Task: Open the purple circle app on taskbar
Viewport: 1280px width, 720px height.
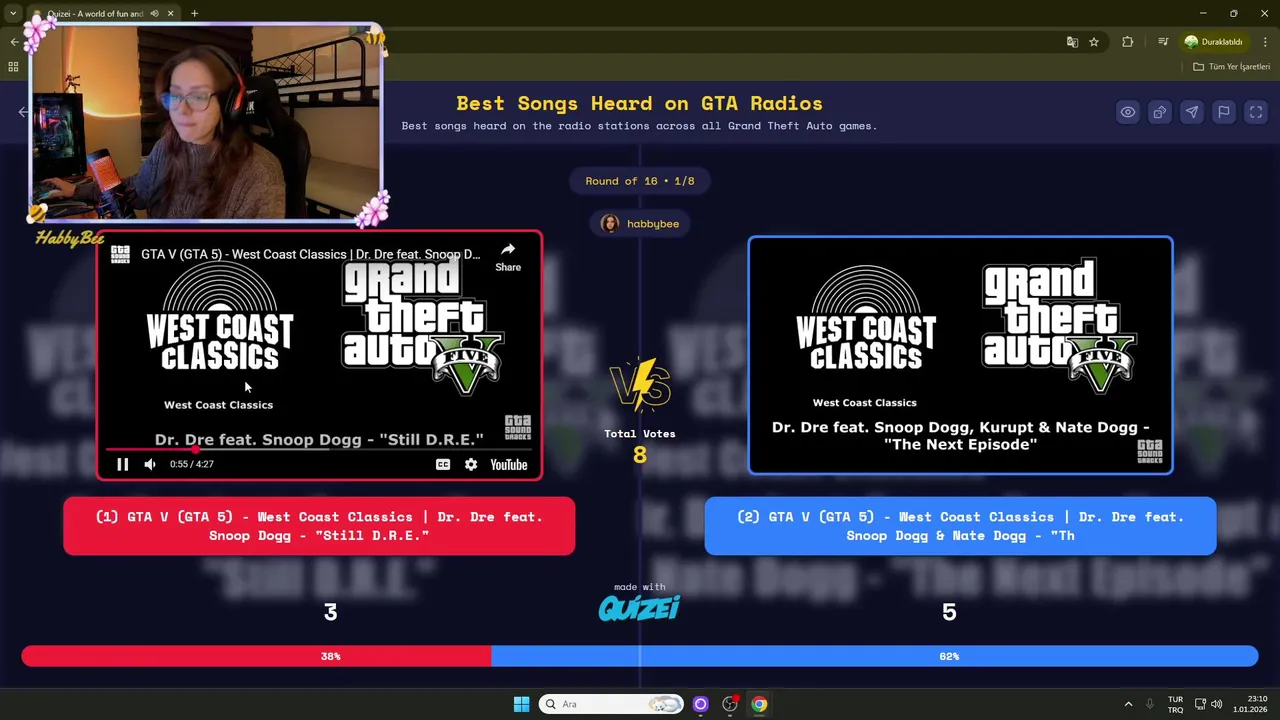Action: coord(700,704)
